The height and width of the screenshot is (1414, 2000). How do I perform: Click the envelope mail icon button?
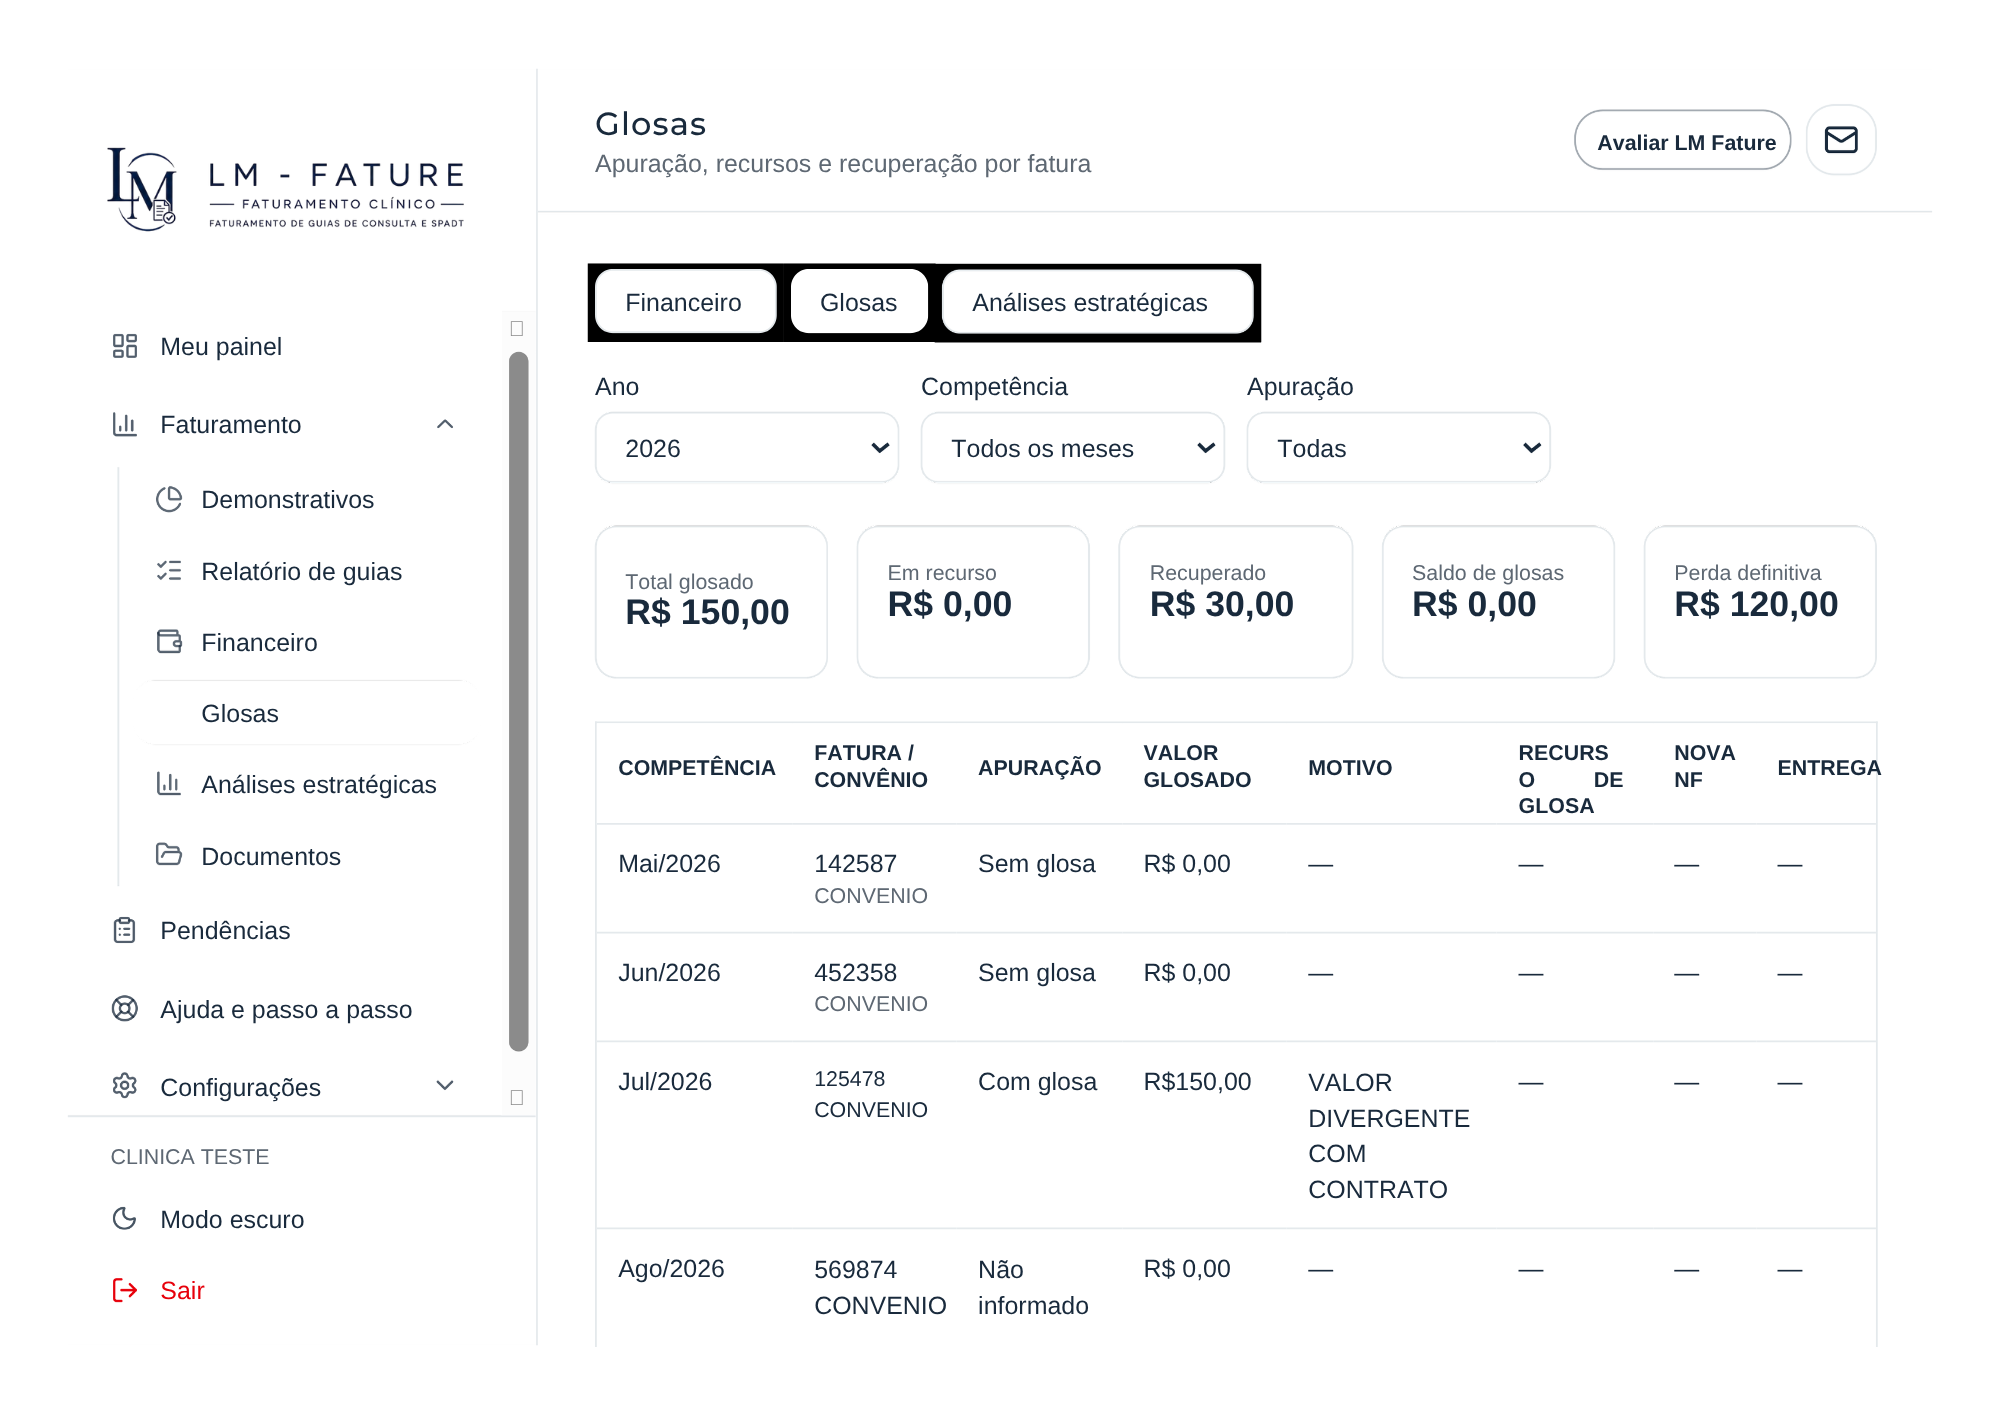click(1840, 140)
